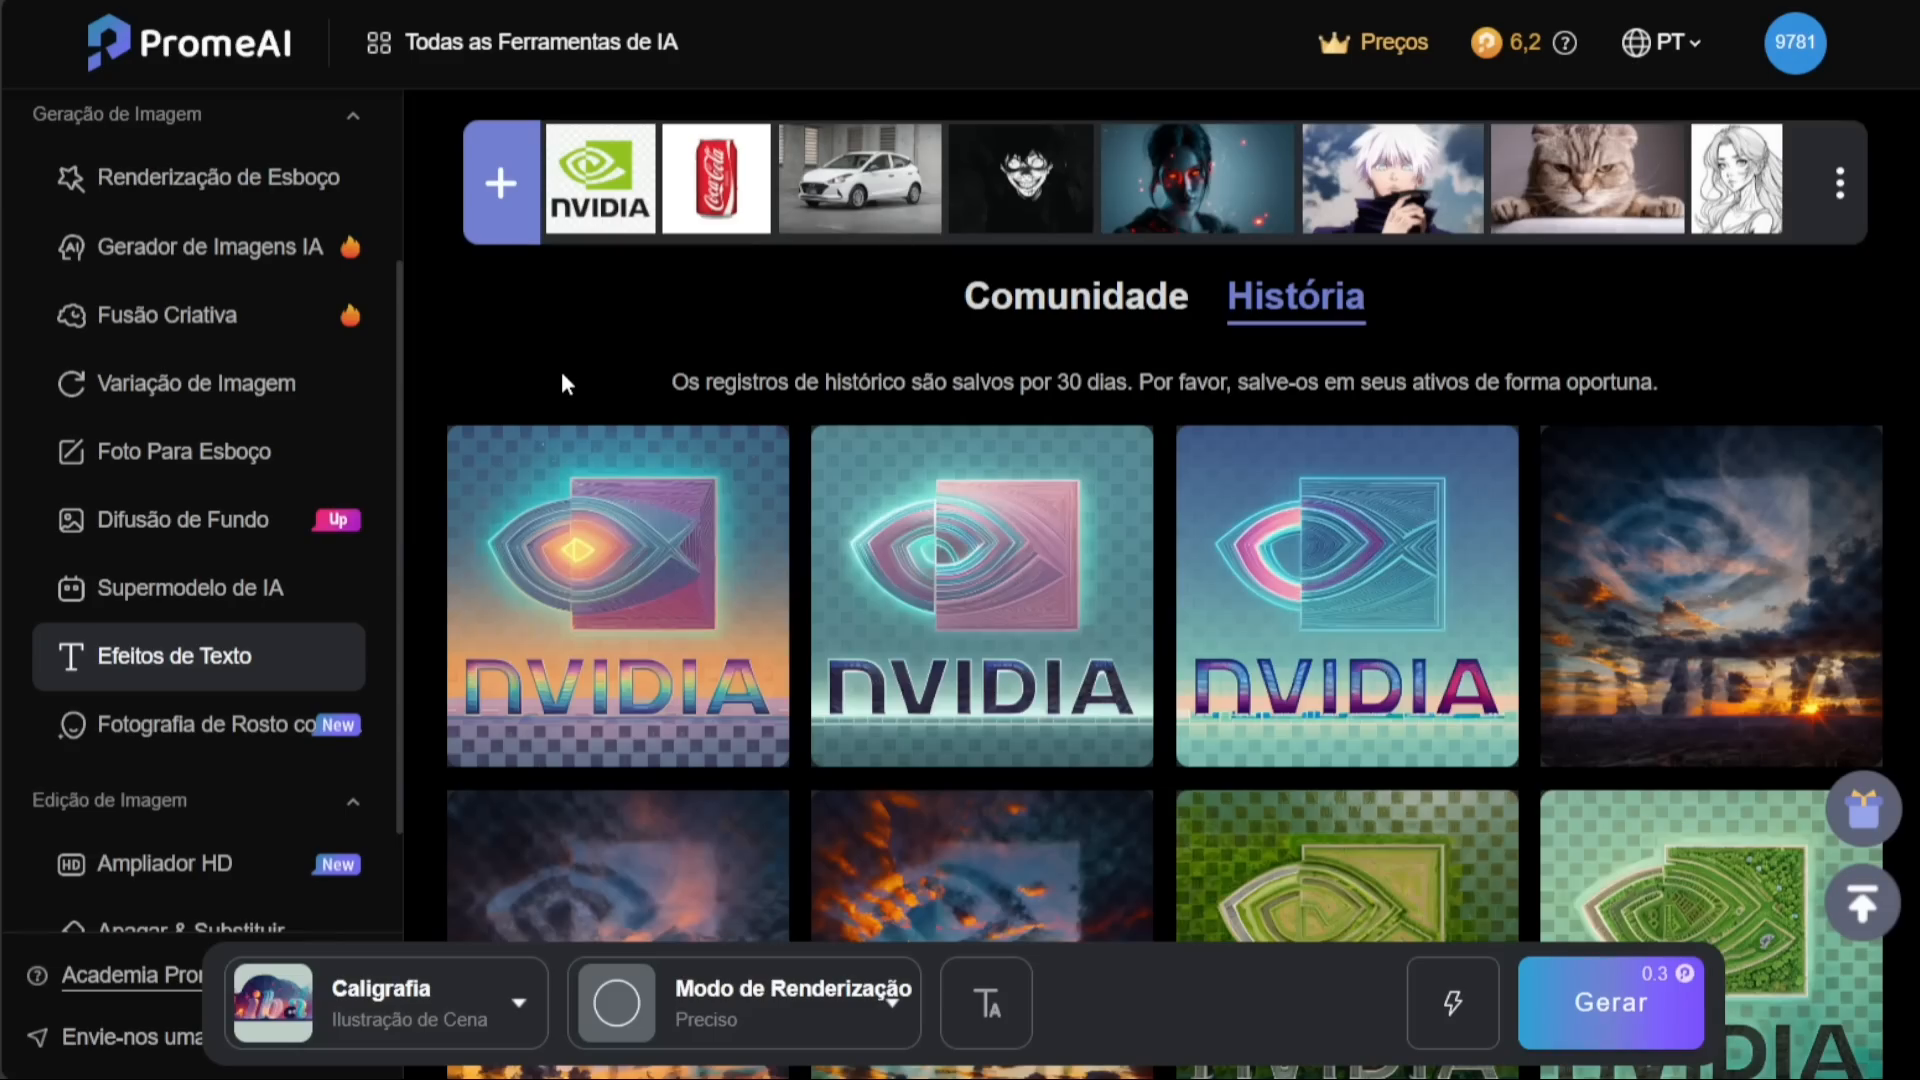
Task: Click the floating gift box icon
Action: pos(1863,809)
